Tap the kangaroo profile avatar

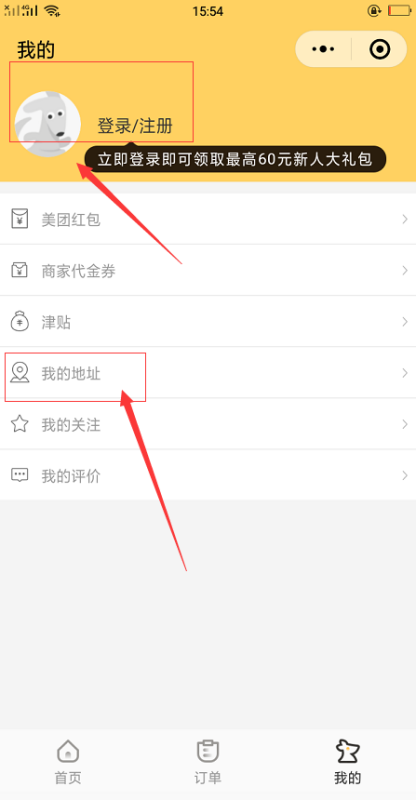tap(47, 124)
